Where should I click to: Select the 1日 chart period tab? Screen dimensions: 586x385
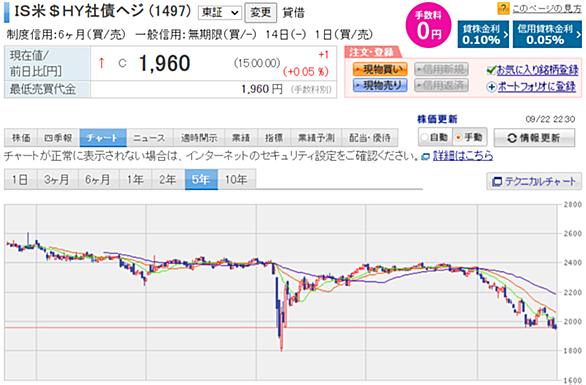(20, 179)
